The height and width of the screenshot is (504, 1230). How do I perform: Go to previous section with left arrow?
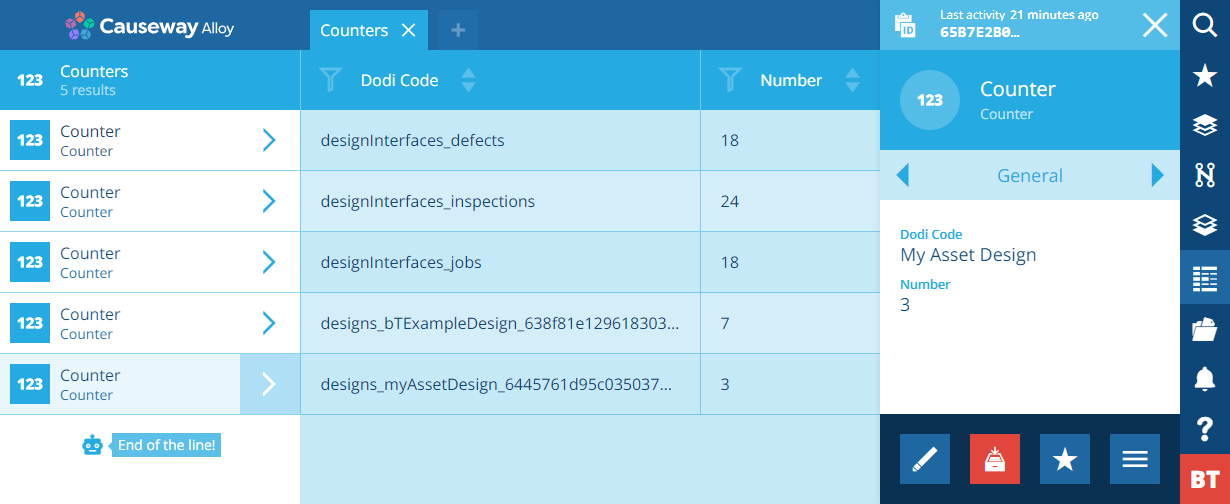coord(903,175)
